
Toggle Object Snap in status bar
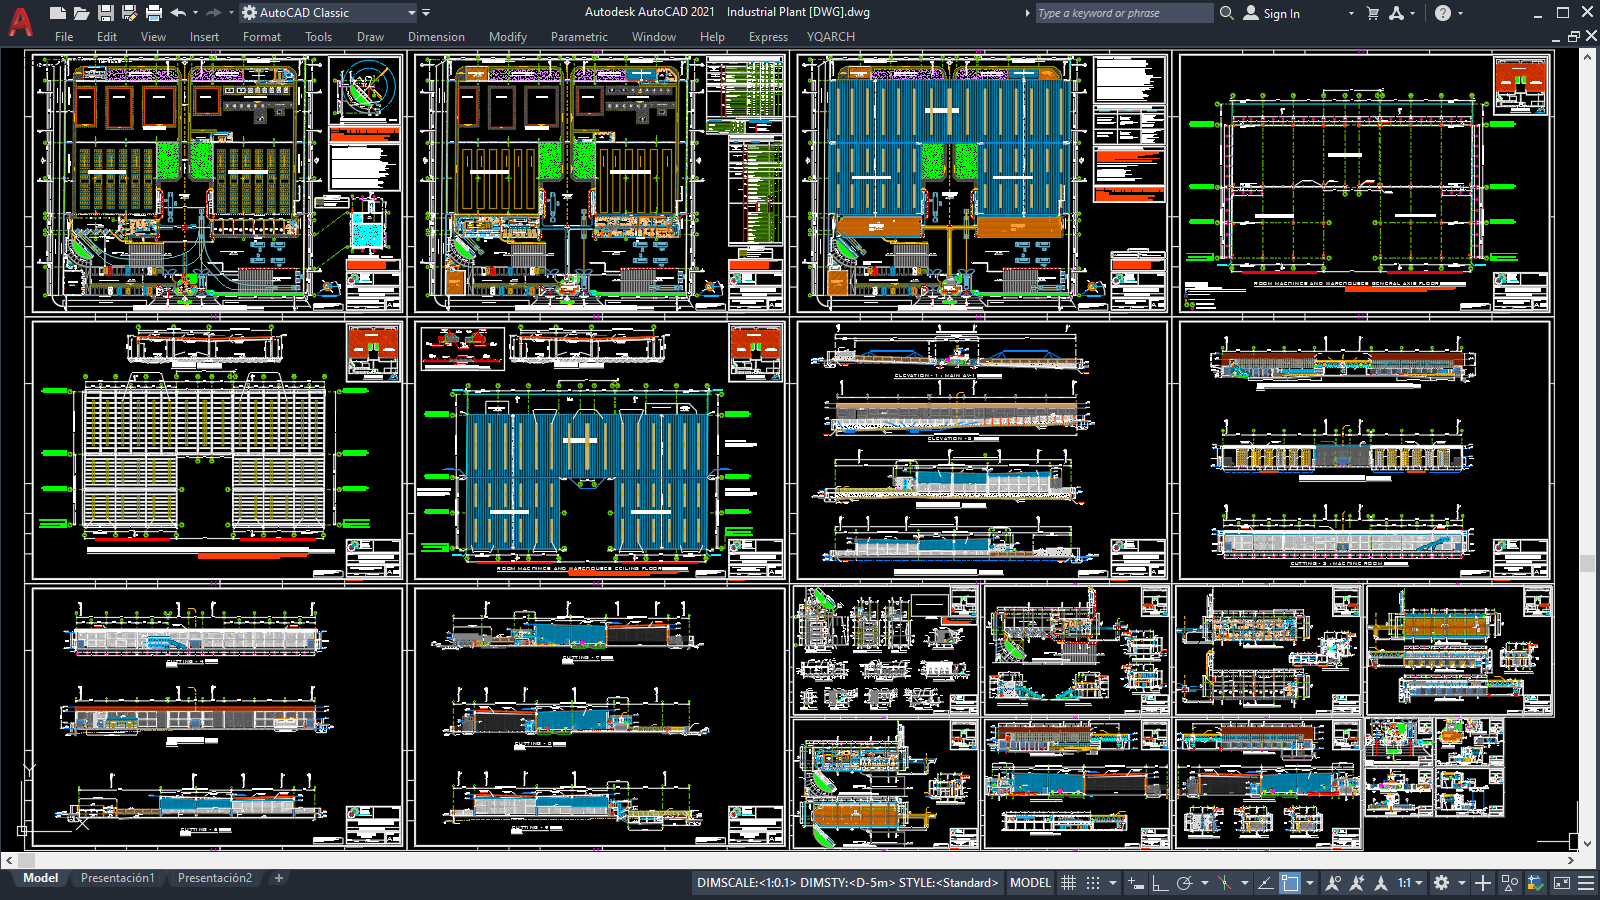(x=1290, y=883)
